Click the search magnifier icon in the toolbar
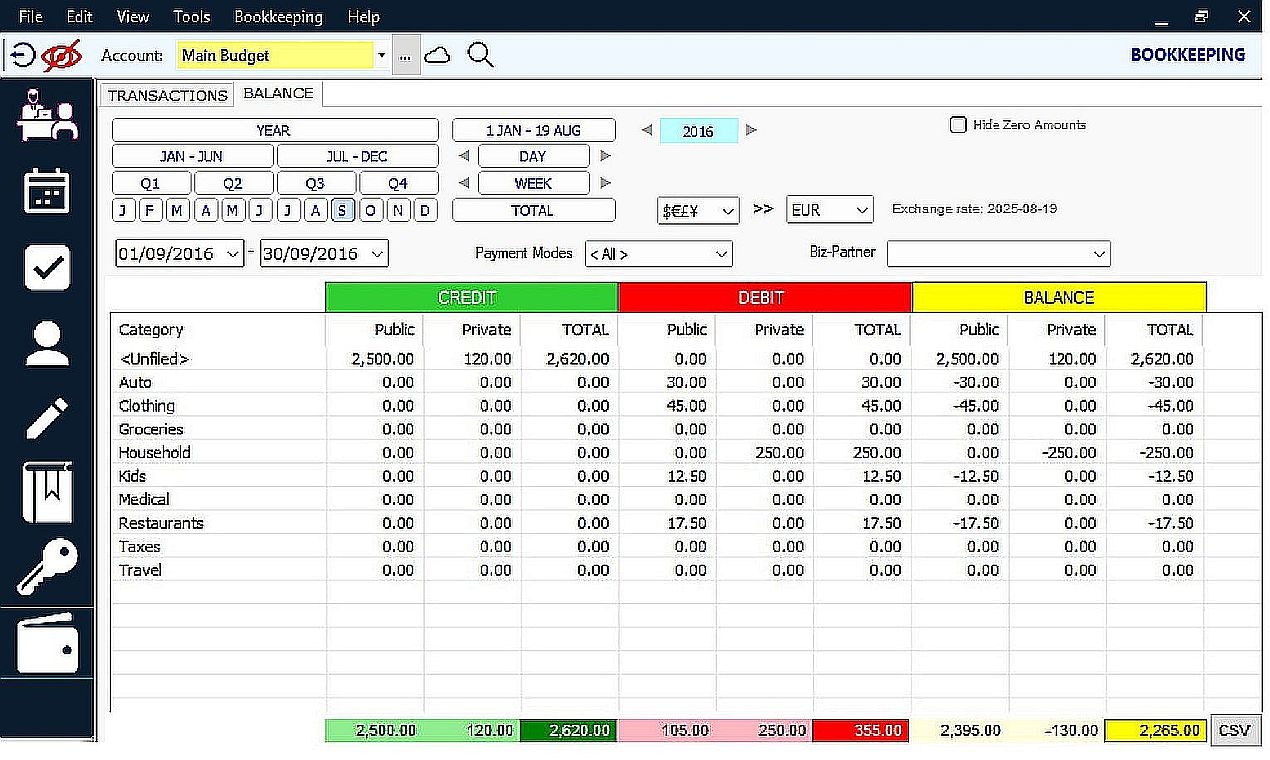1270x760 pixels. point(480,56)
